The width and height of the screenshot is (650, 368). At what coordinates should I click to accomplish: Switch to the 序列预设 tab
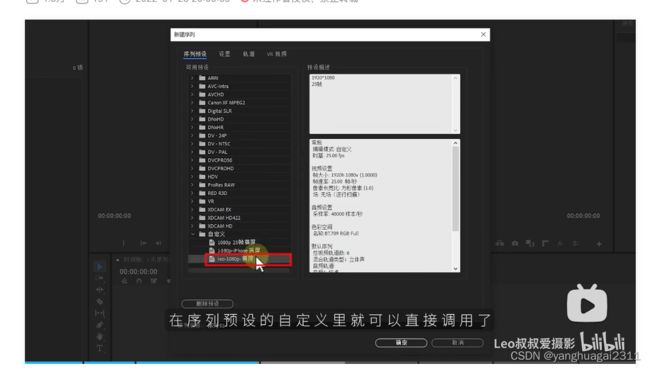(195, 54)
